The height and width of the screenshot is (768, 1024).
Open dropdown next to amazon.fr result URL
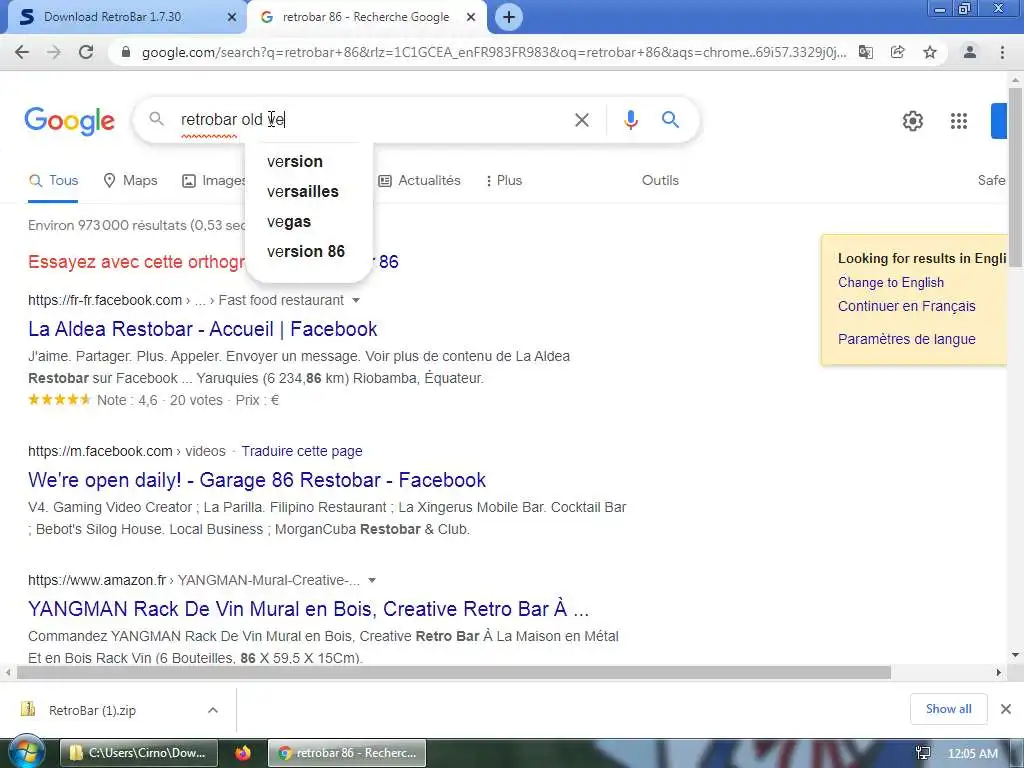tap(372, 580)
